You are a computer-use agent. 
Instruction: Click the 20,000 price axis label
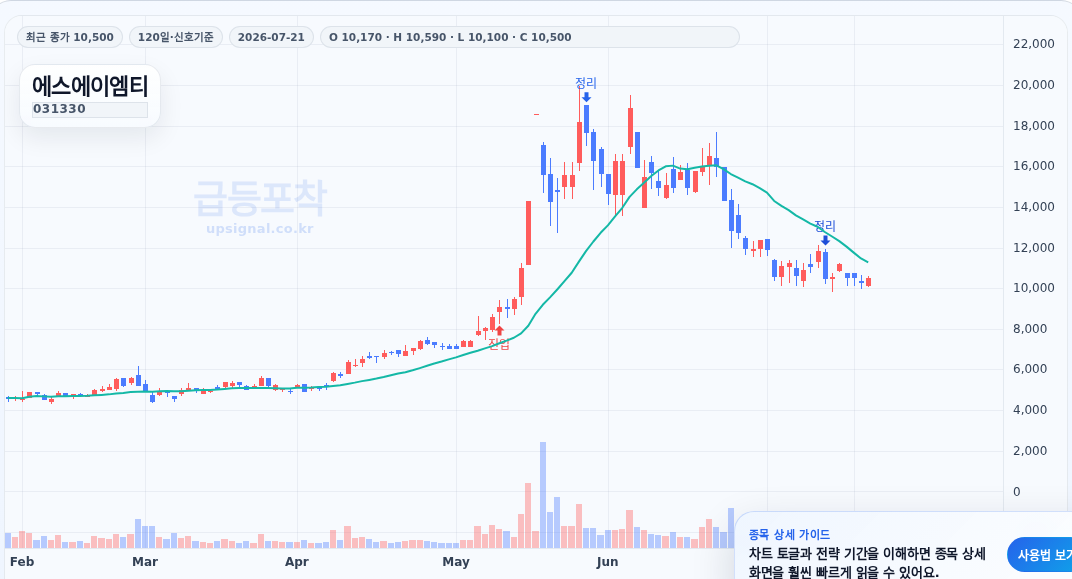[1034, 85]
